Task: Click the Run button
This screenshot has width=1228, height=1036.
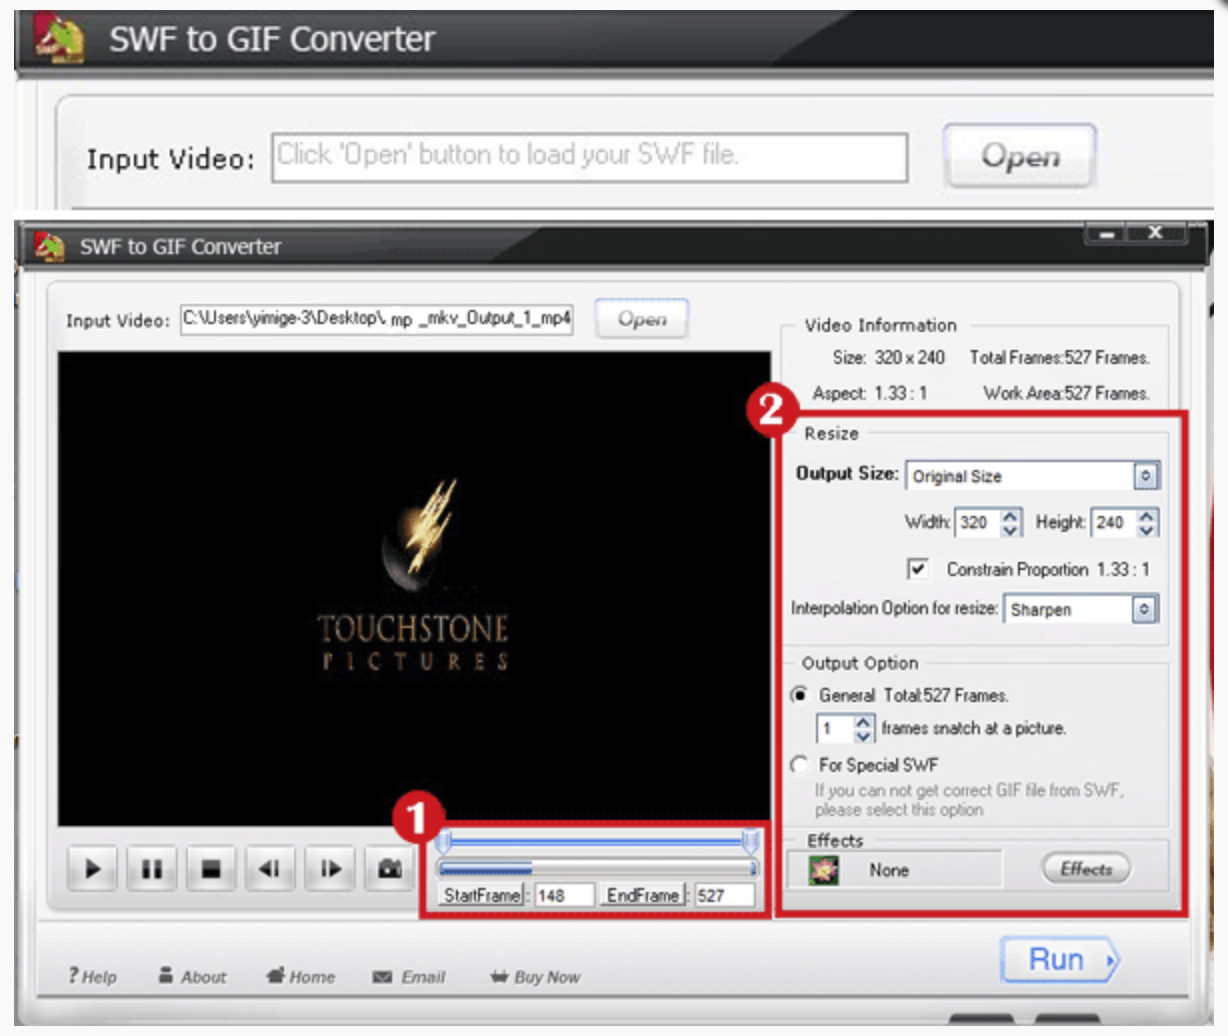Action: [x=1060, y=960]
